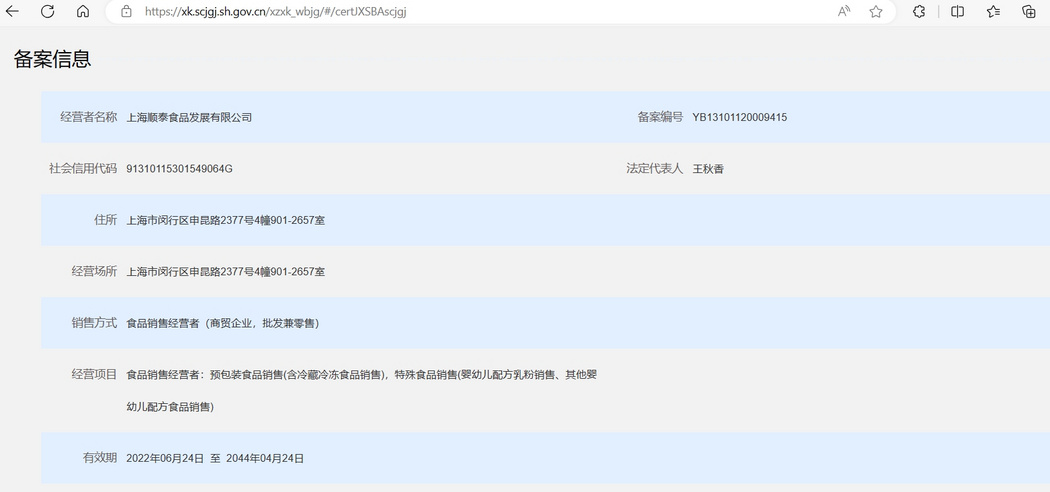Open the browser extensions menu
Image resolution: width=1050 pixels, height=492 pixels.
point(919,11)
